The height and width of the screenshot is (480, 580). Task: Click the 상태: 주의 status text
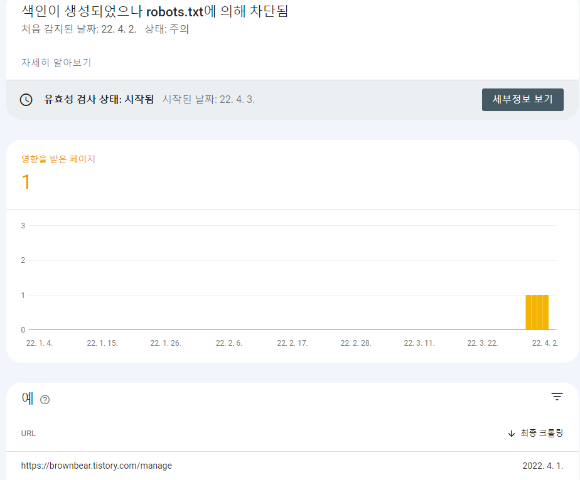click(166, 29)
